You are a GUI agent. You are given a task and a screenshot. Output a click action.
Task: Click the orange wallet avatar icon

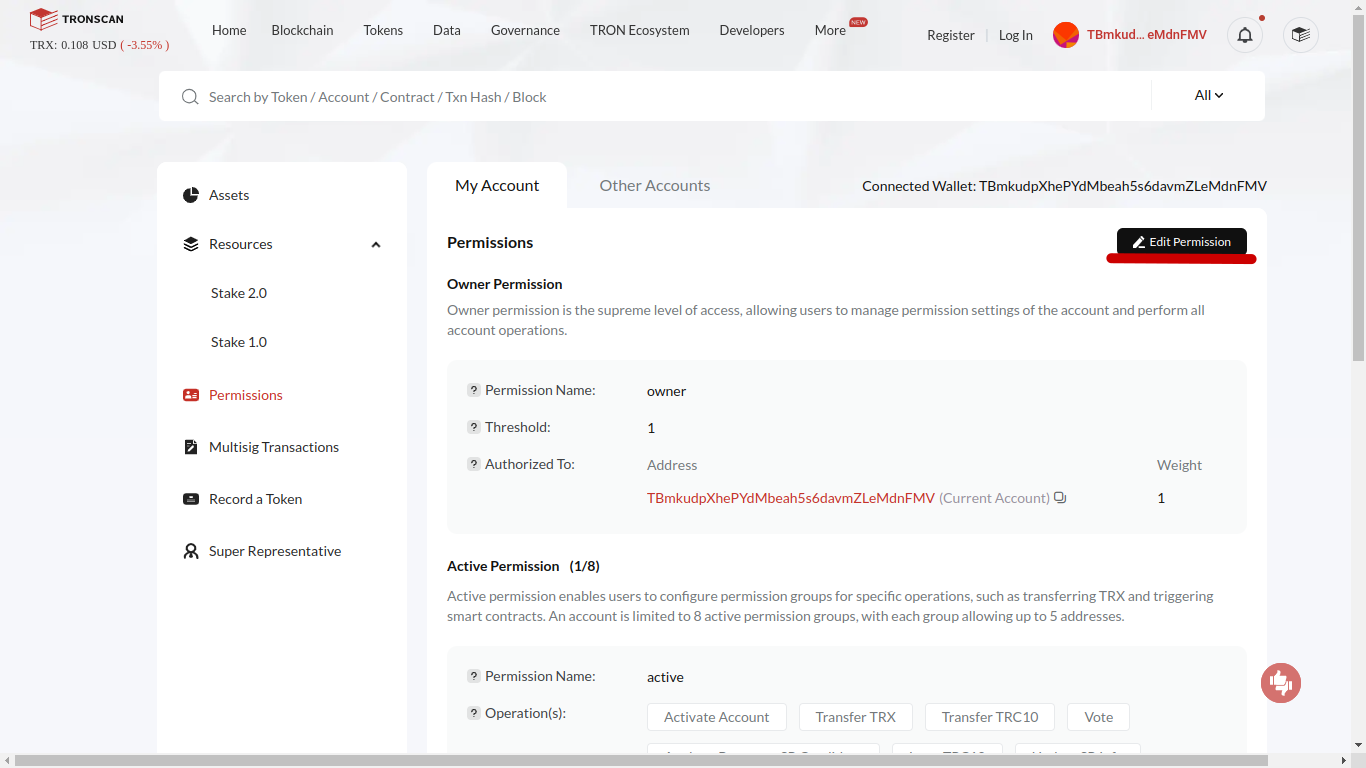pos(1066,35)
